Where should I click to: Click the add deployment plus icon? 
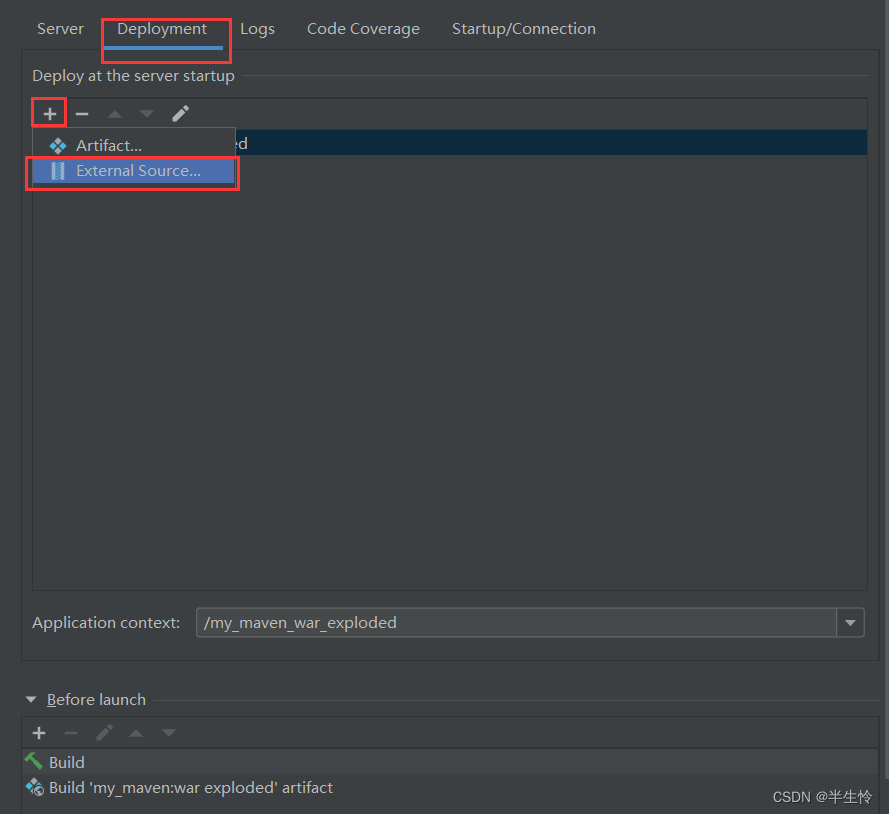[50, 114]
